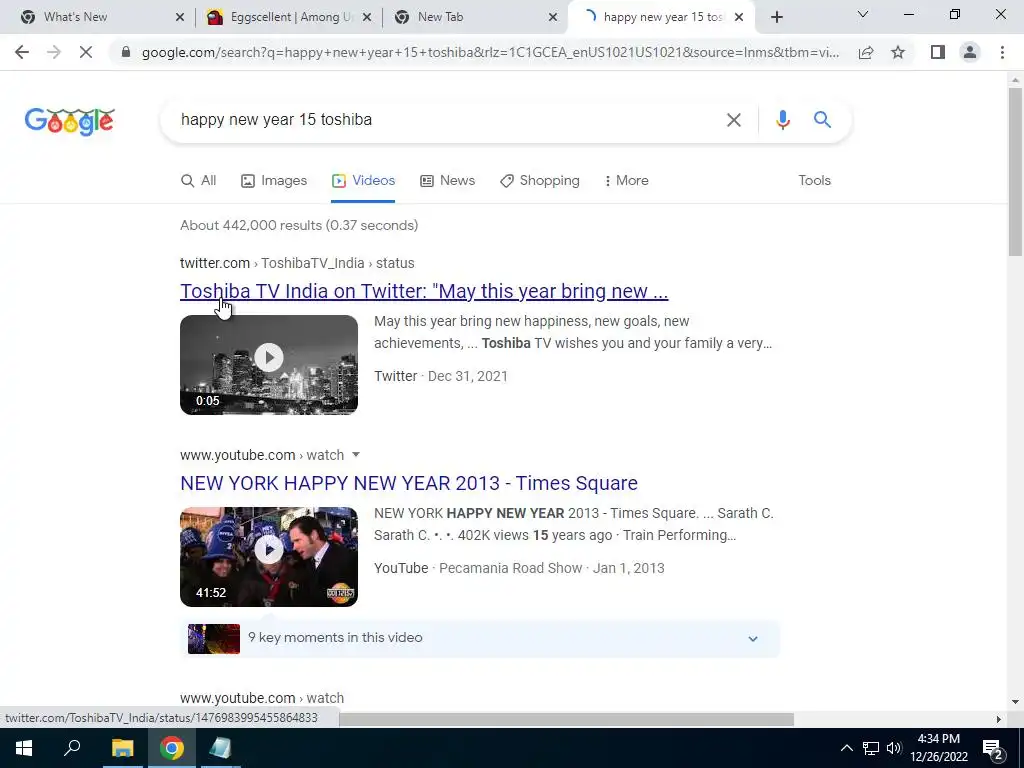Bookmark this page with star icon

pos(898,52)
